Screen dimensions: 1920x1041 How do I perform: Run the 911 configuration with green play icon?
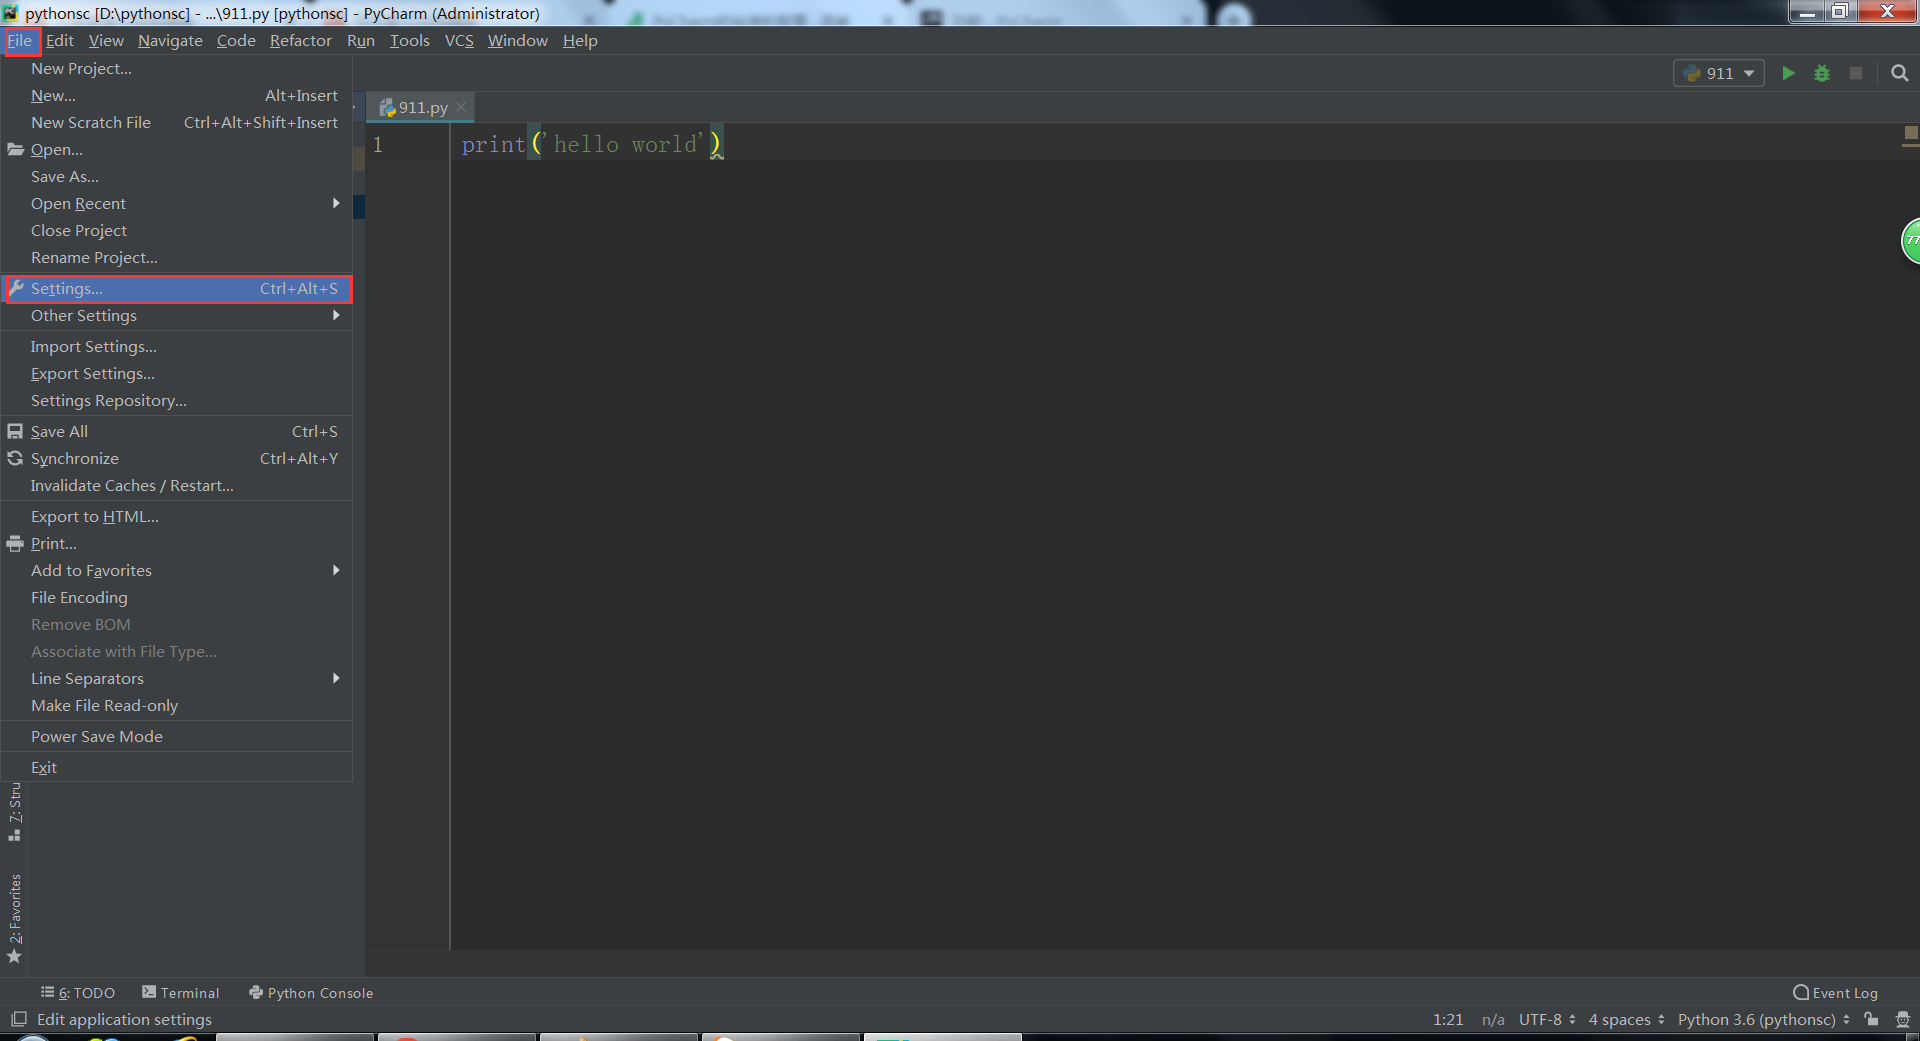(1789, 73)
